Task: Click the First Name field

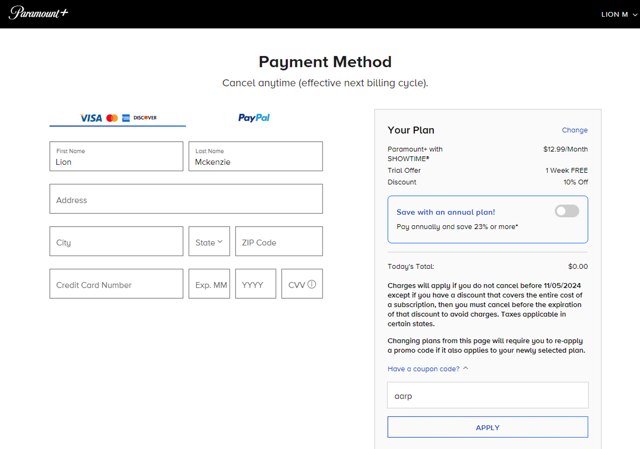Action: click(116, 156)
